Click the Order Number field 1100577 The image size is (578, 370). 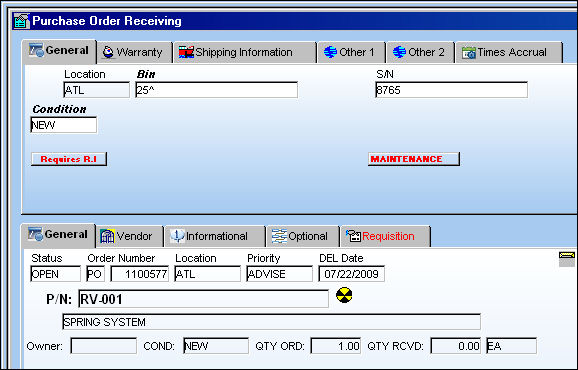point(140,274)
